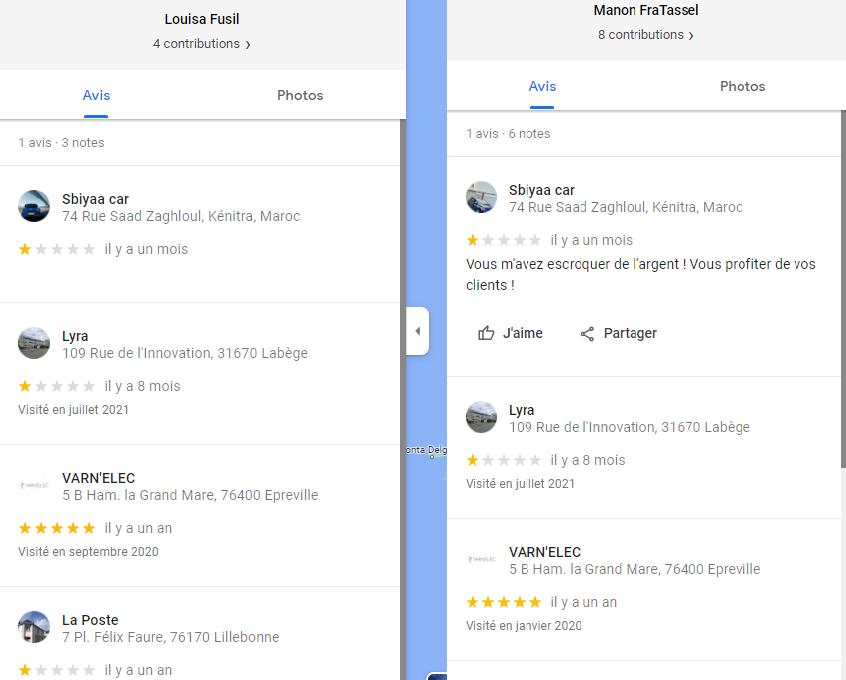
Task: Expand Louisa Fusil's 4 contributions
Action: point(202,44)
